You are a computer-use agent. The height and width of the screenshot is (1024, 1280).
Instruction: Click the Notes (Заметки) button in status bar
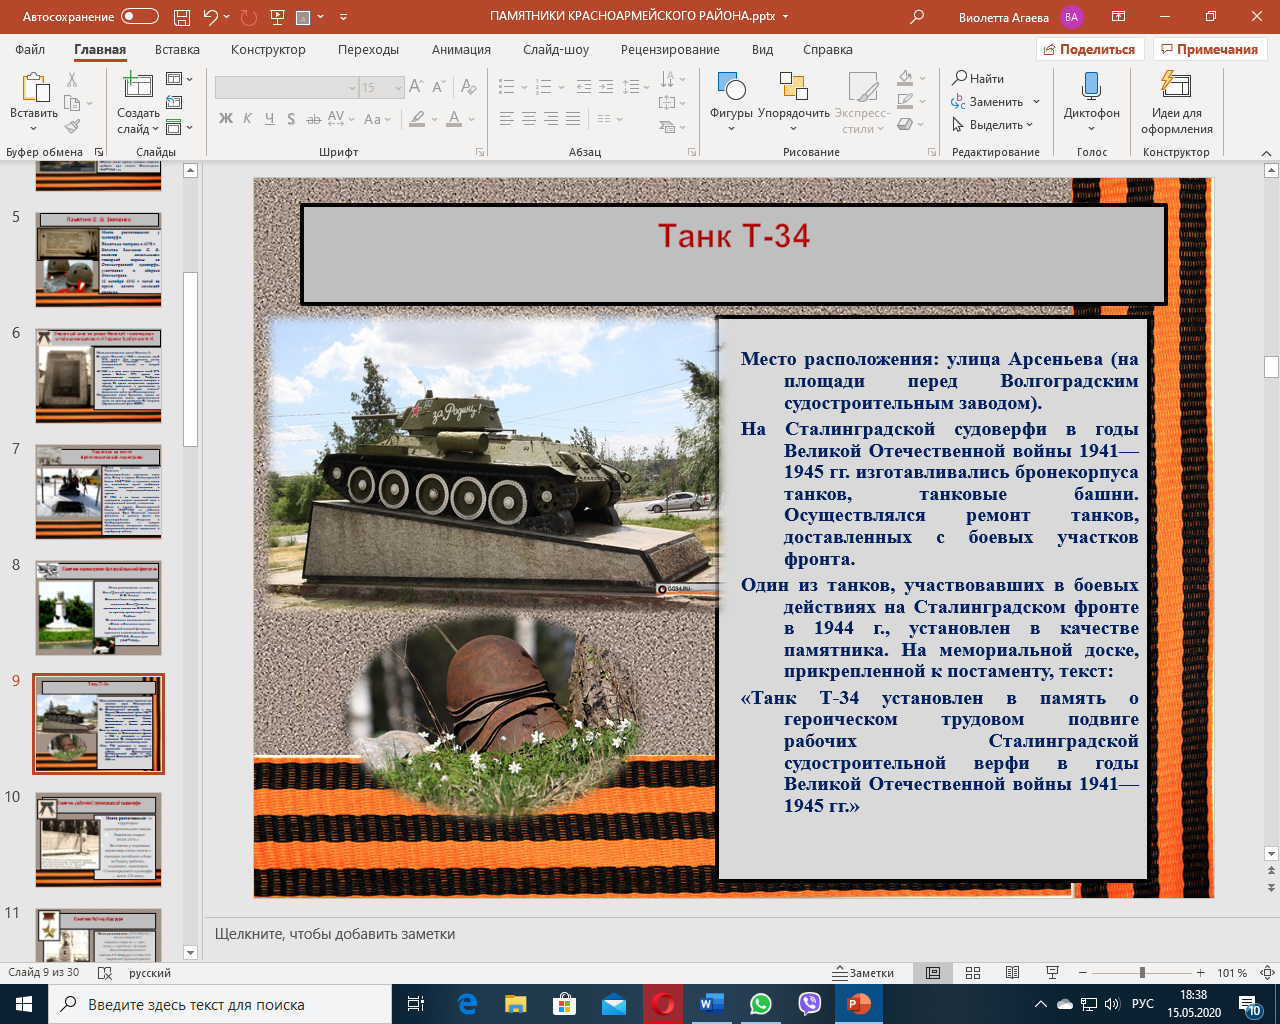click(x=864, y=973)
